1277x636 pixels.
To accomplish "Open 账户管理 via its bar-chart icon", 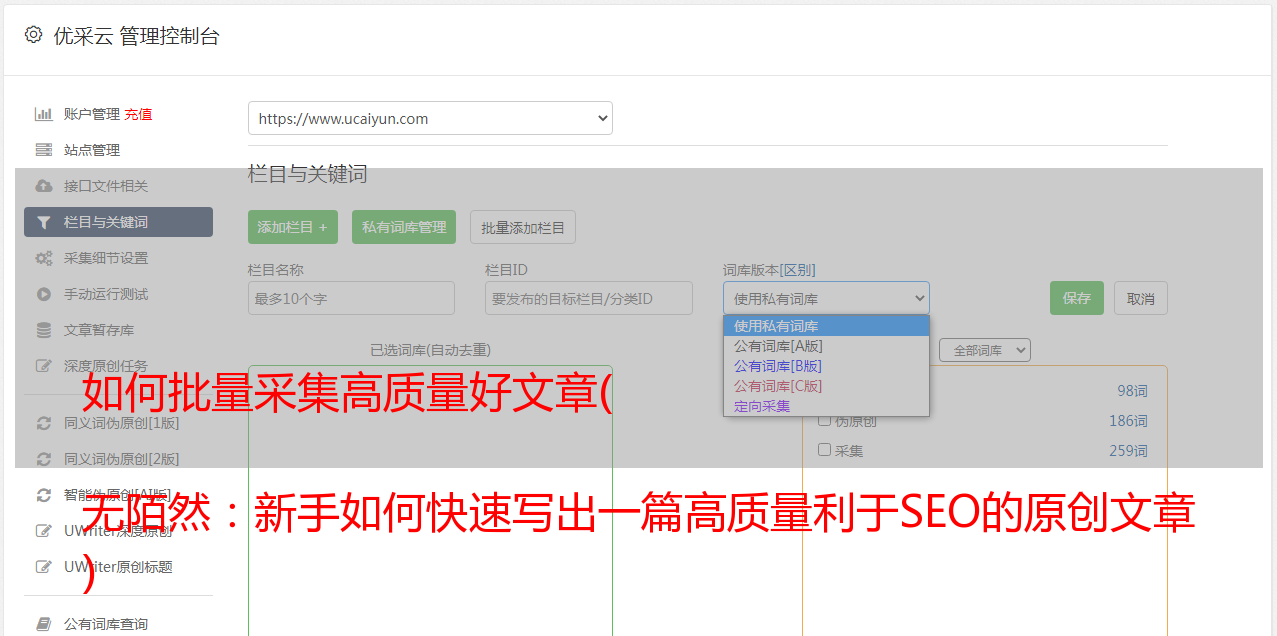I will (x=43, y=114).
